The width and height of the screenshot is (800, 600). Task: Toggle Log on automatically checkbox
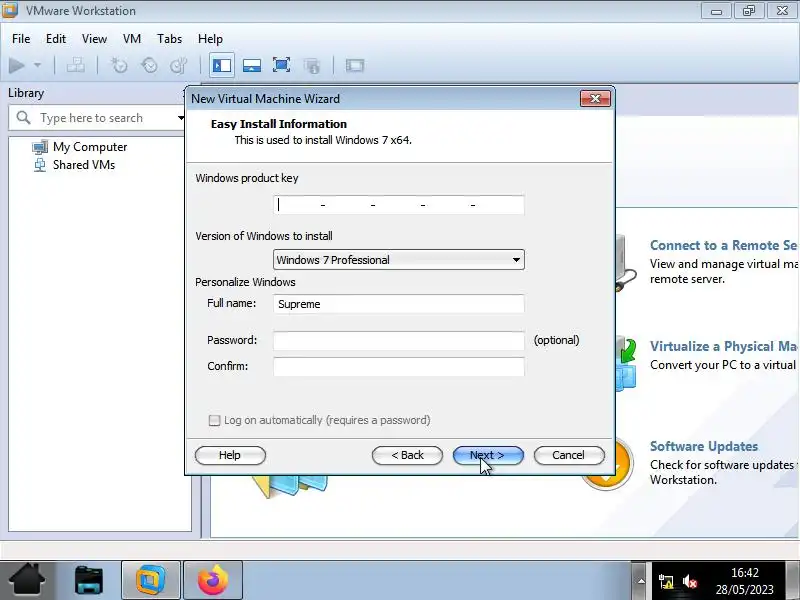214,420
